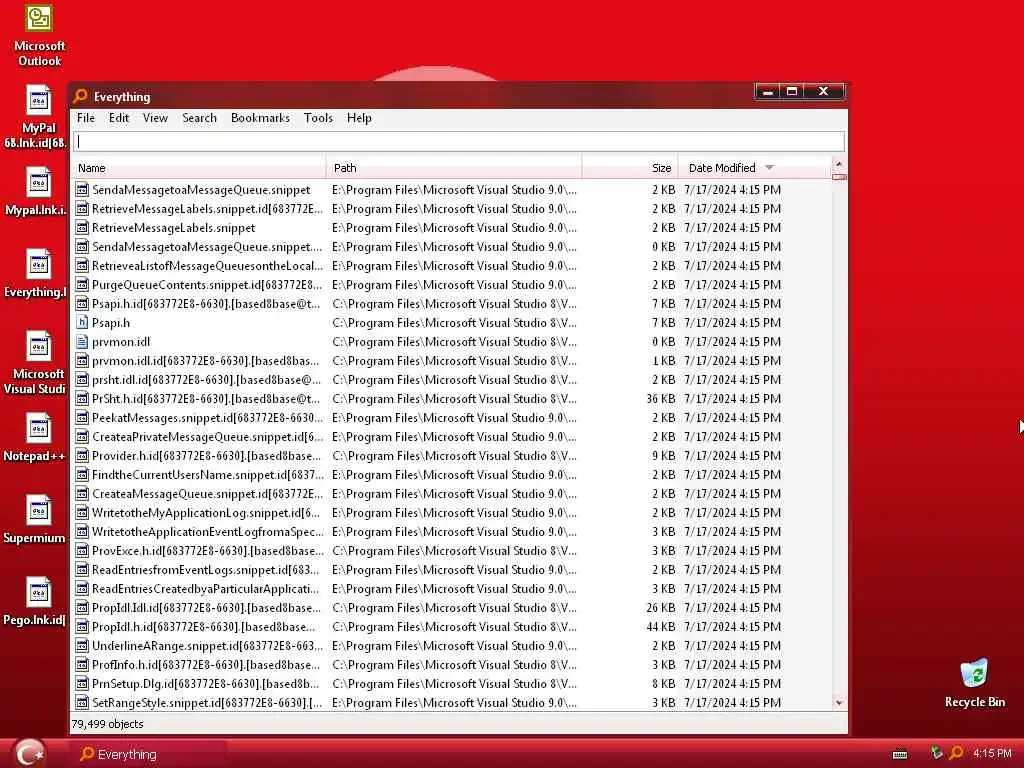1024x768 pixels.
Task: Click the green network tray icon
Action: 936,753
